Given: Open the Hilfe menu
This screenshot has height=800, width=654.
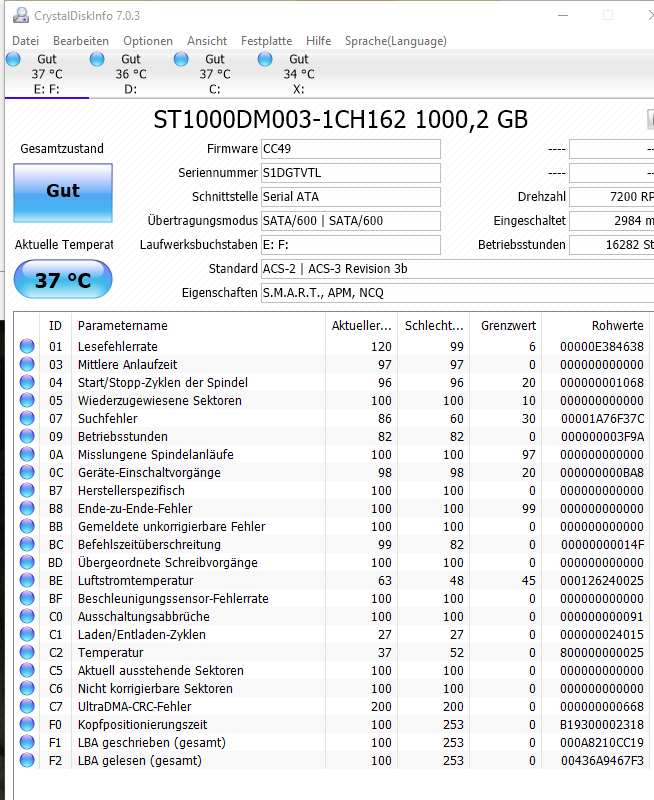Looking at the screenshot, I should (318, 41).
